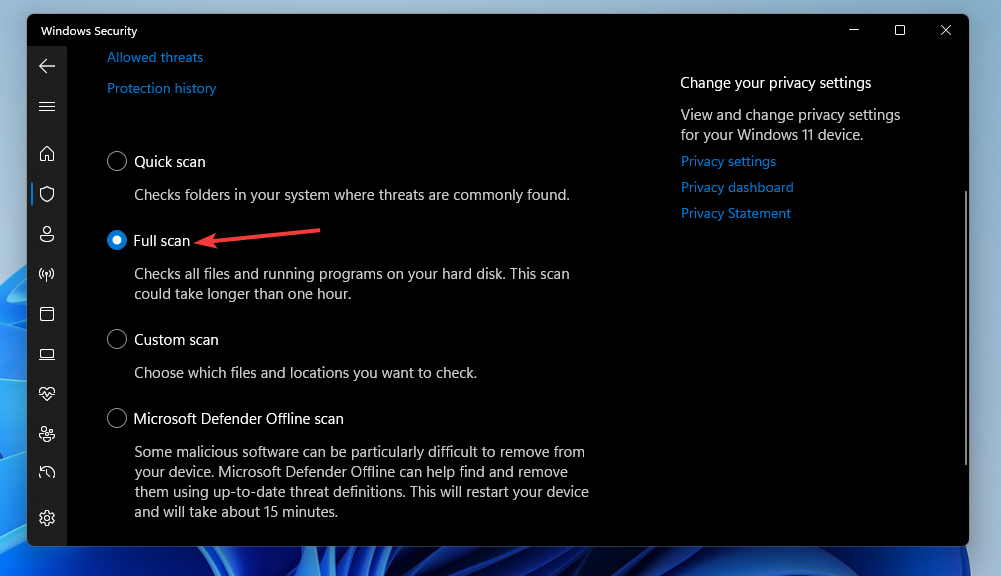Click 'Checks all files and running programs' text
1001x576 pixels.
click(352, 284)
